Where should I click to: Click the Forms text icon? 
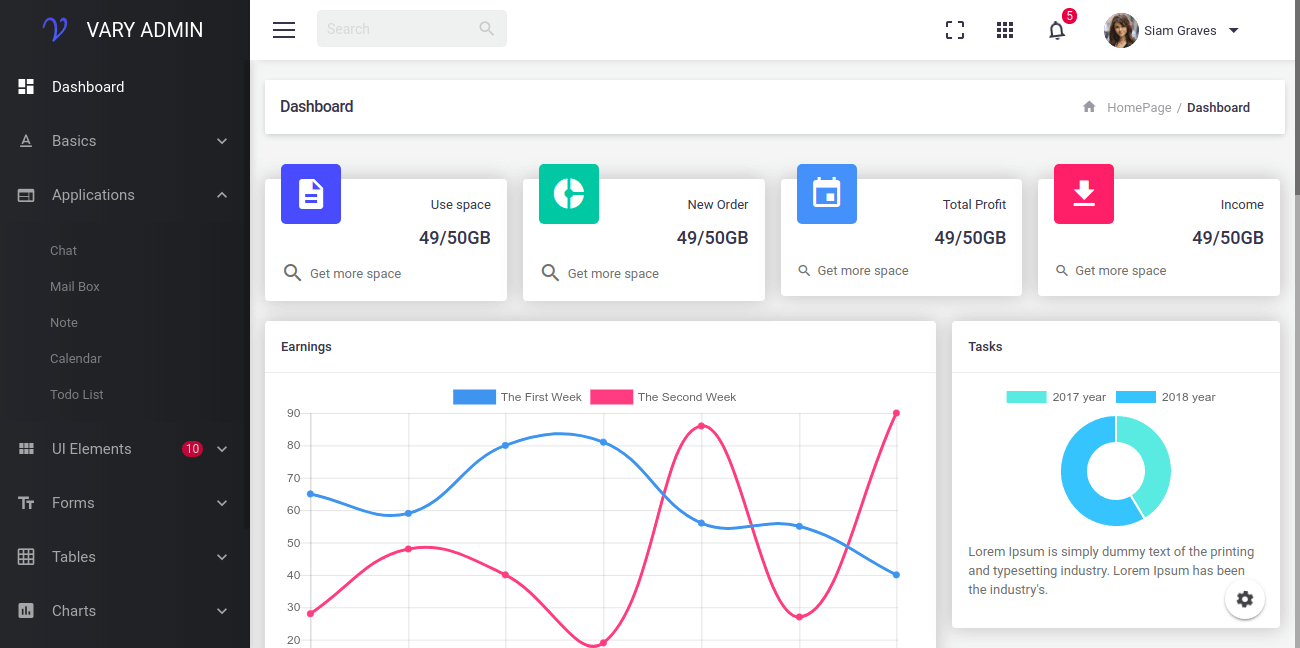(27, 503)
